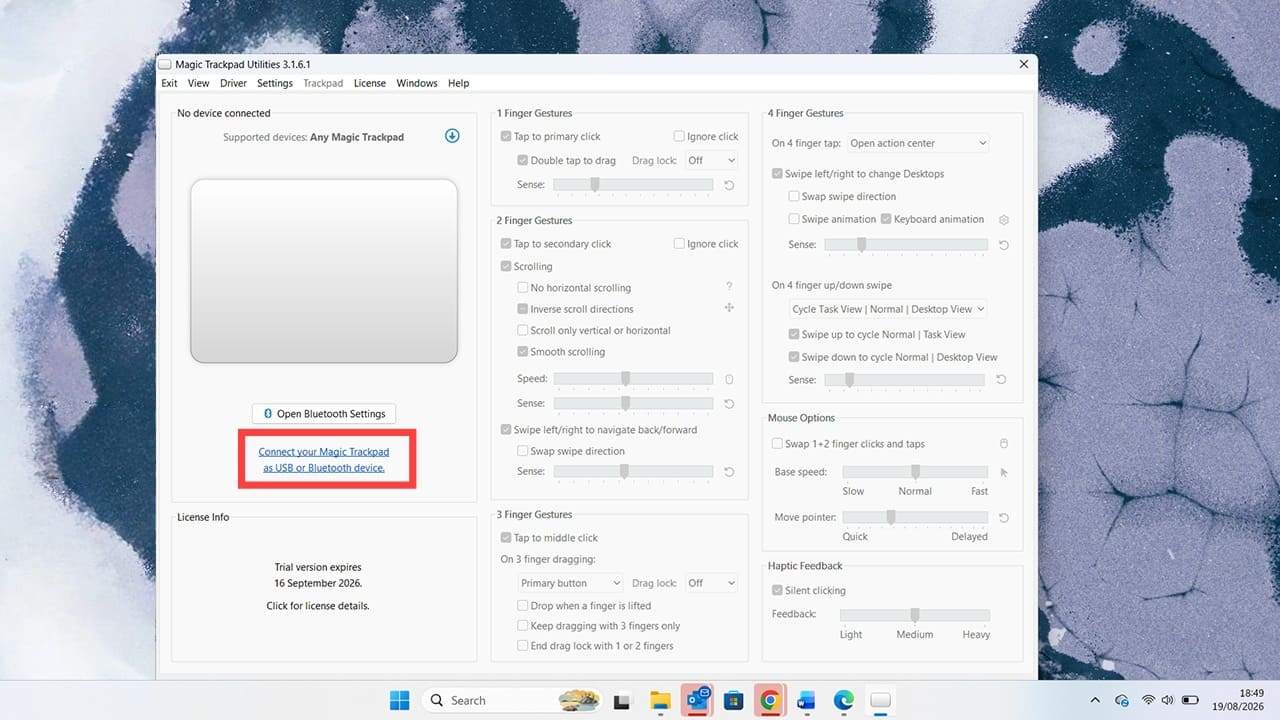Expand the Cycle Task View dropdown
1280x720 pixels.
point(888,309)
